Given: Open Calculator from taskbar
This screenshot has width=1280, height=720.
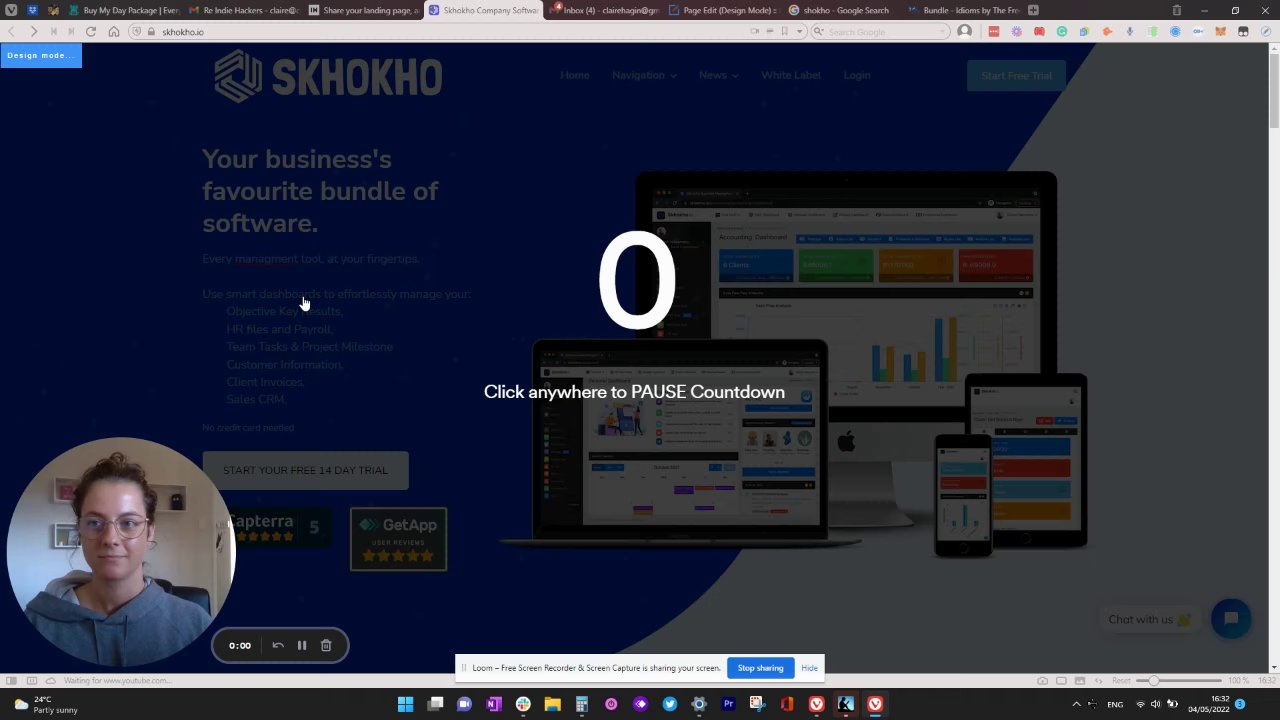Looking at the screenshot, I should [581, 704].
